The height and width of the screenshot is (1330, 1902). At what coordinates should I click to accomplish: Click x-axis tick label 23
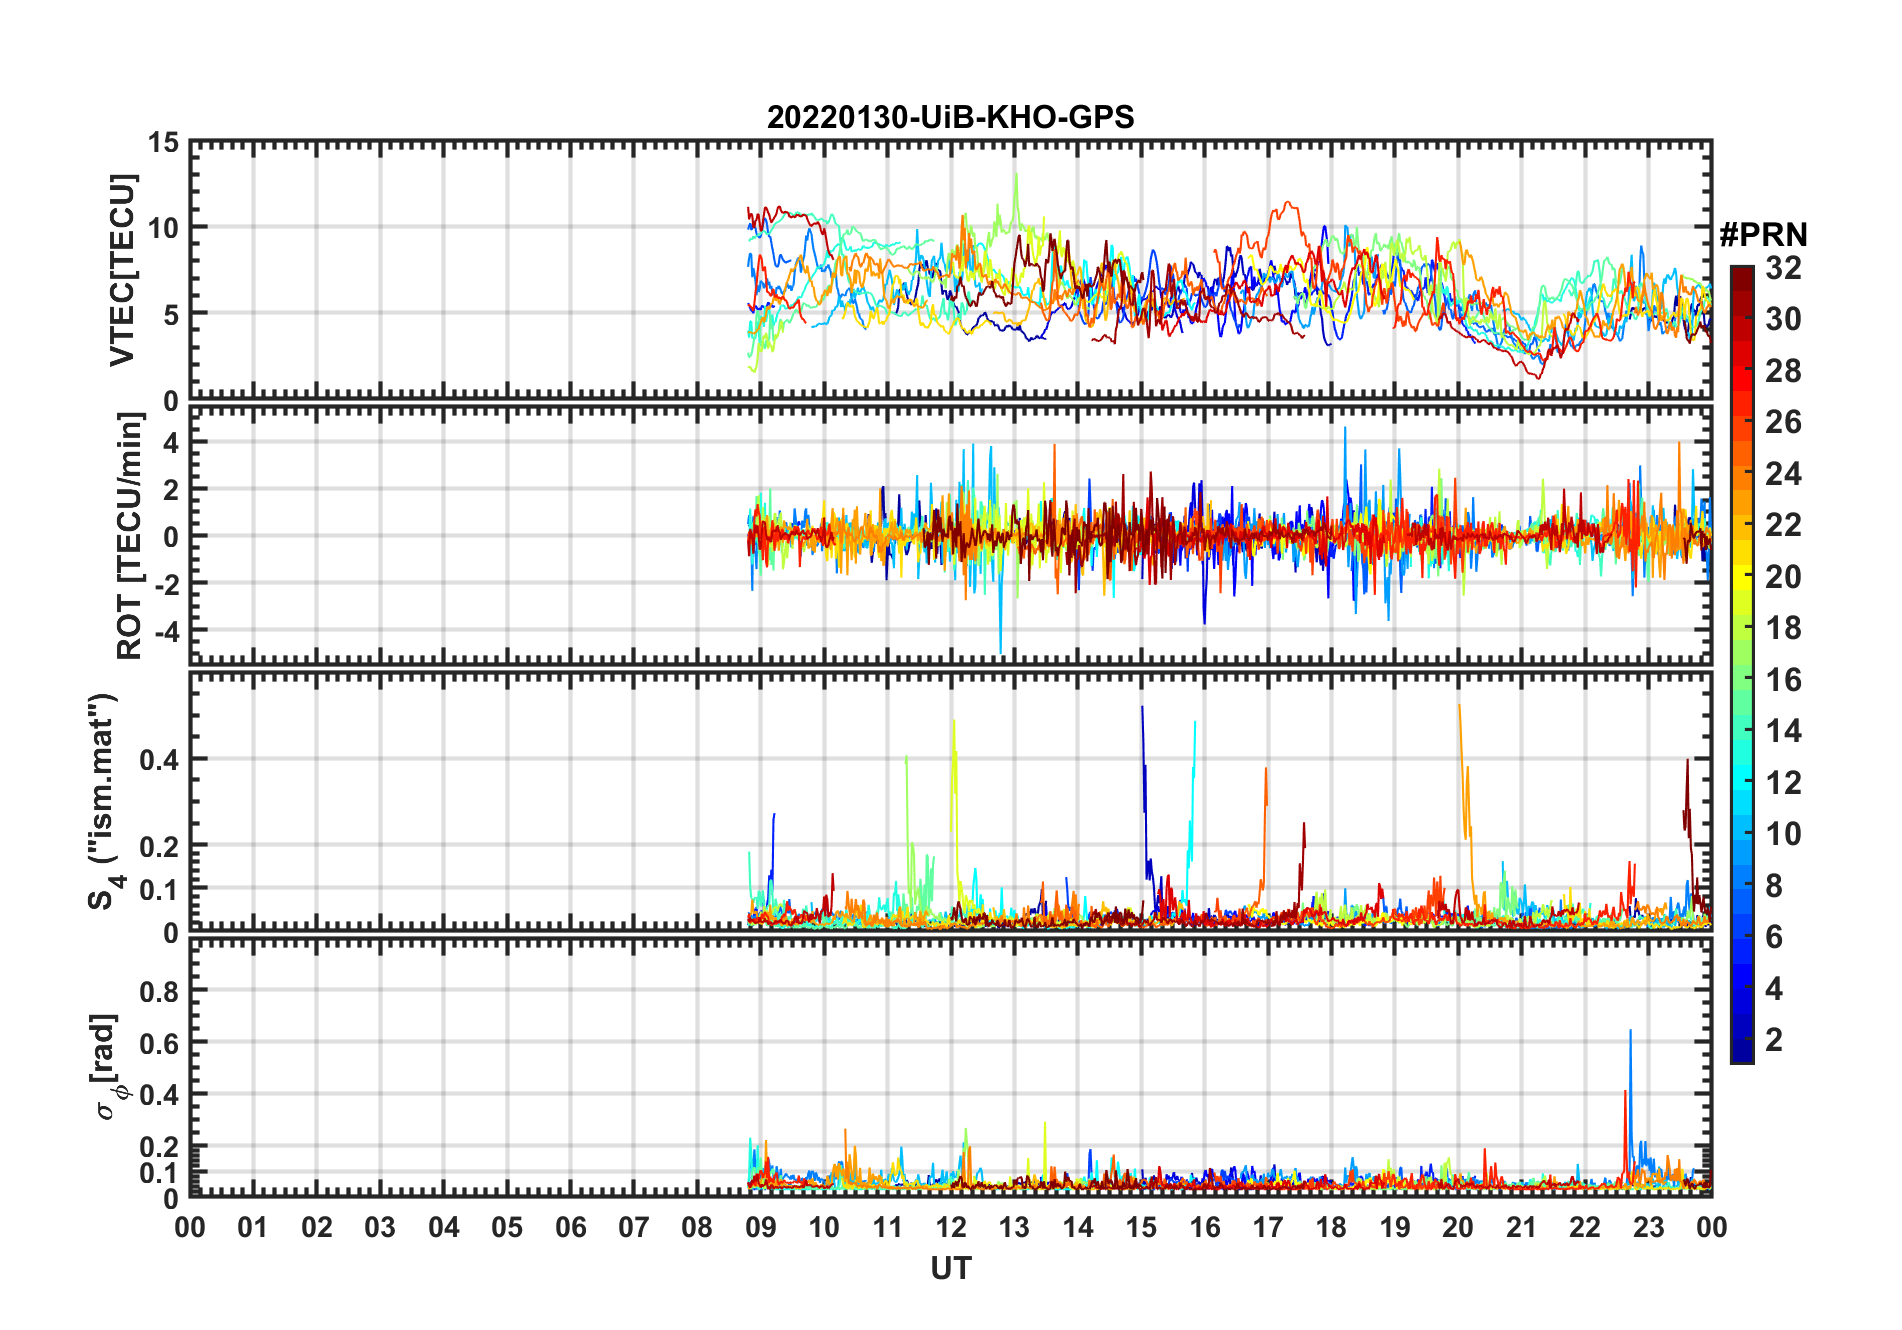pyautogui.click(x=1648, y=1227)
